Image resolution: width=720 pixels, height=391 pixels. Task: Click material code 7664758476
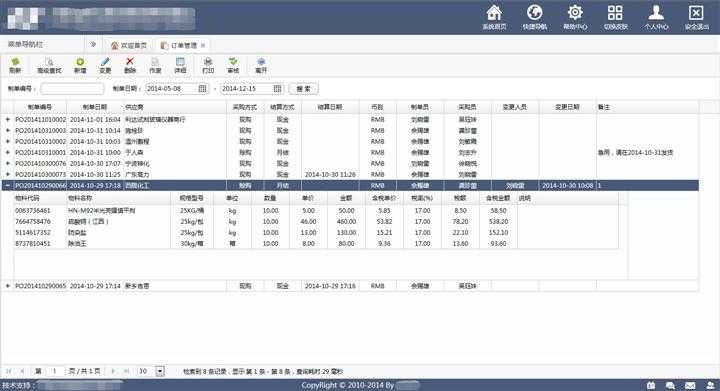33,222
